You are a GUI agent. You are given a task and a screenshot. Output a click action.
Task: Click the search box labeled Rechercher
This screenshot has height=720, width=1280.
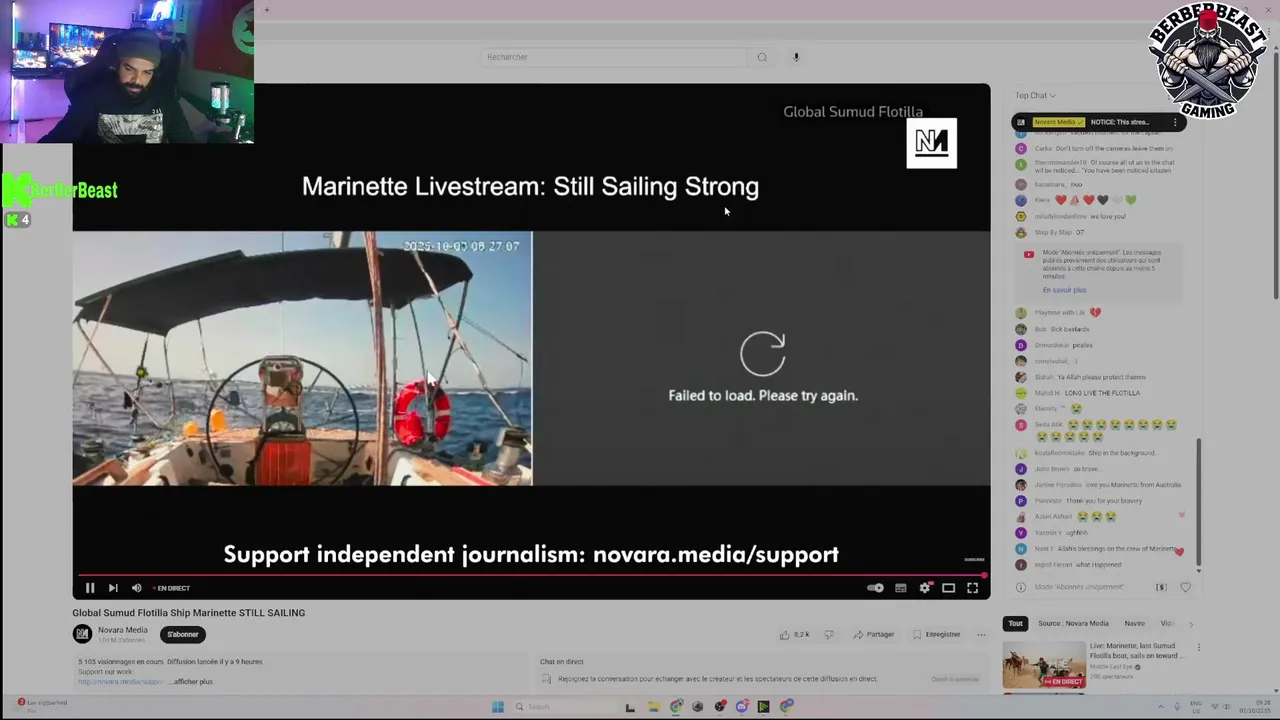614,57
